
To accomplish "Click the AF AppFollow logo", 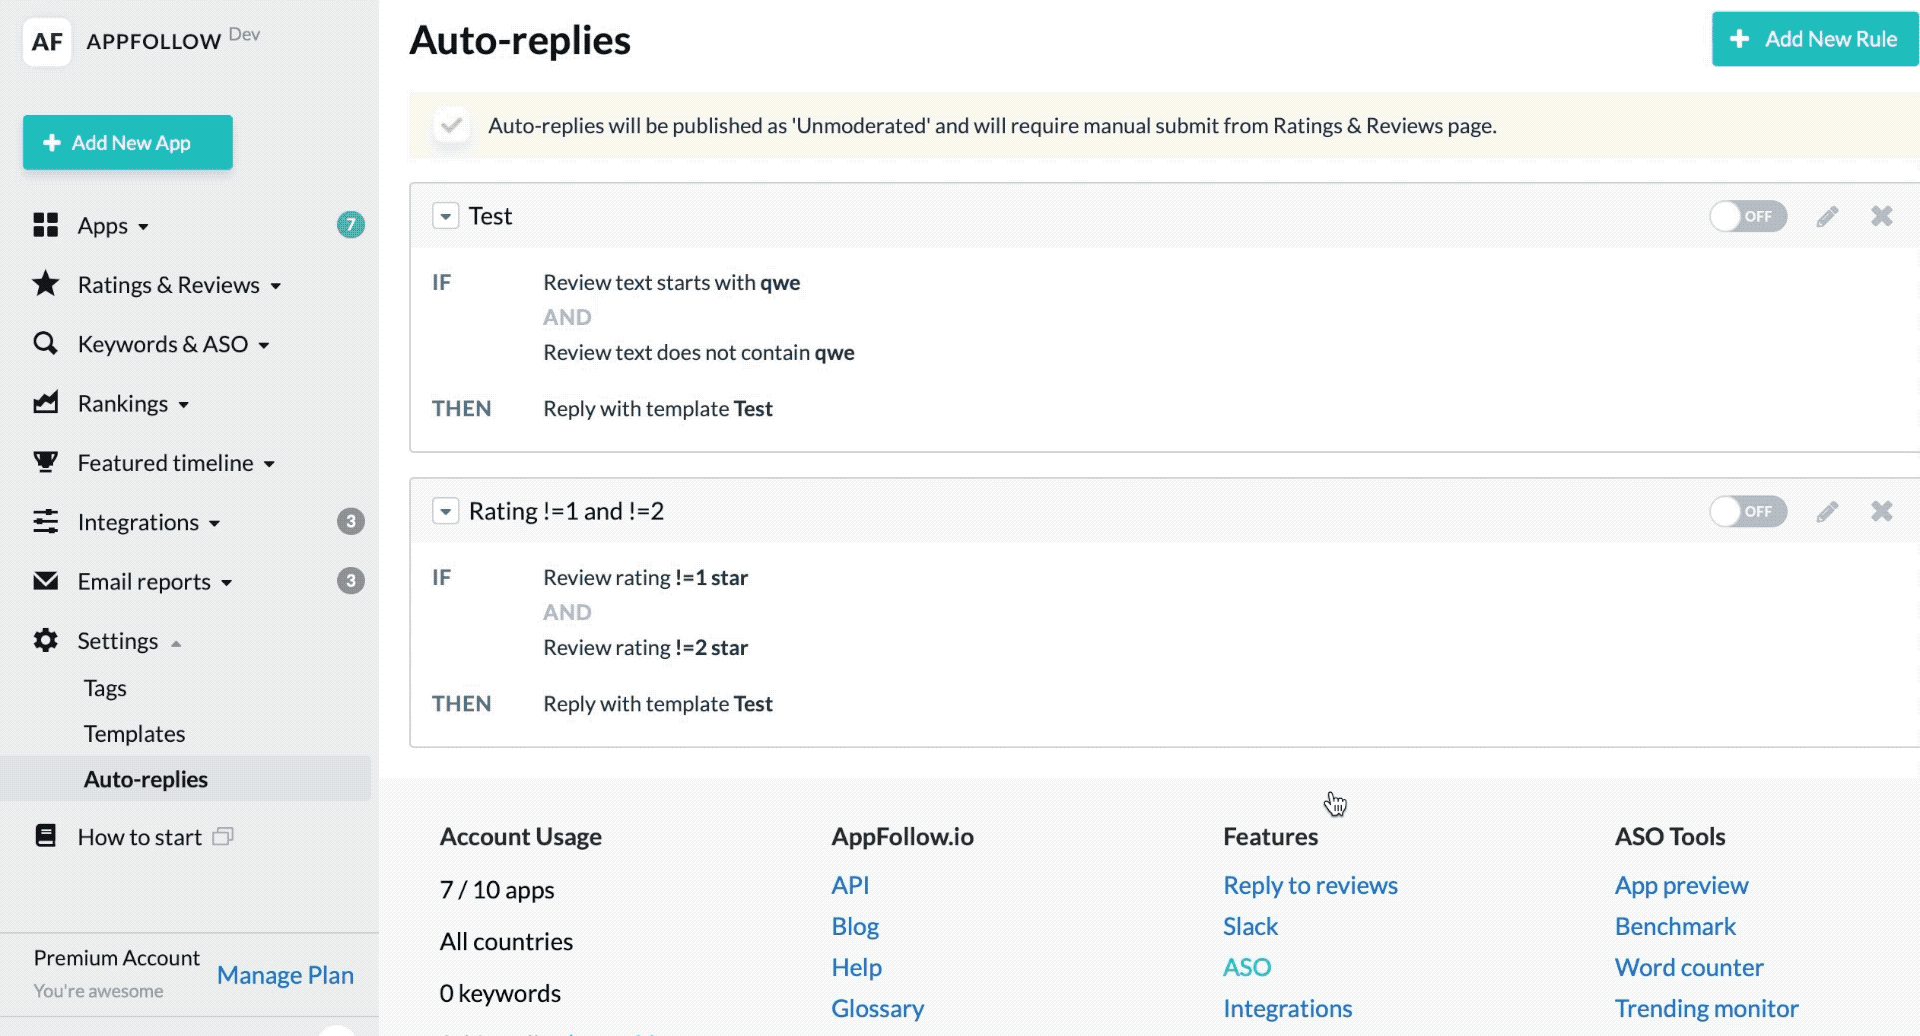I will tap(47, 41).
